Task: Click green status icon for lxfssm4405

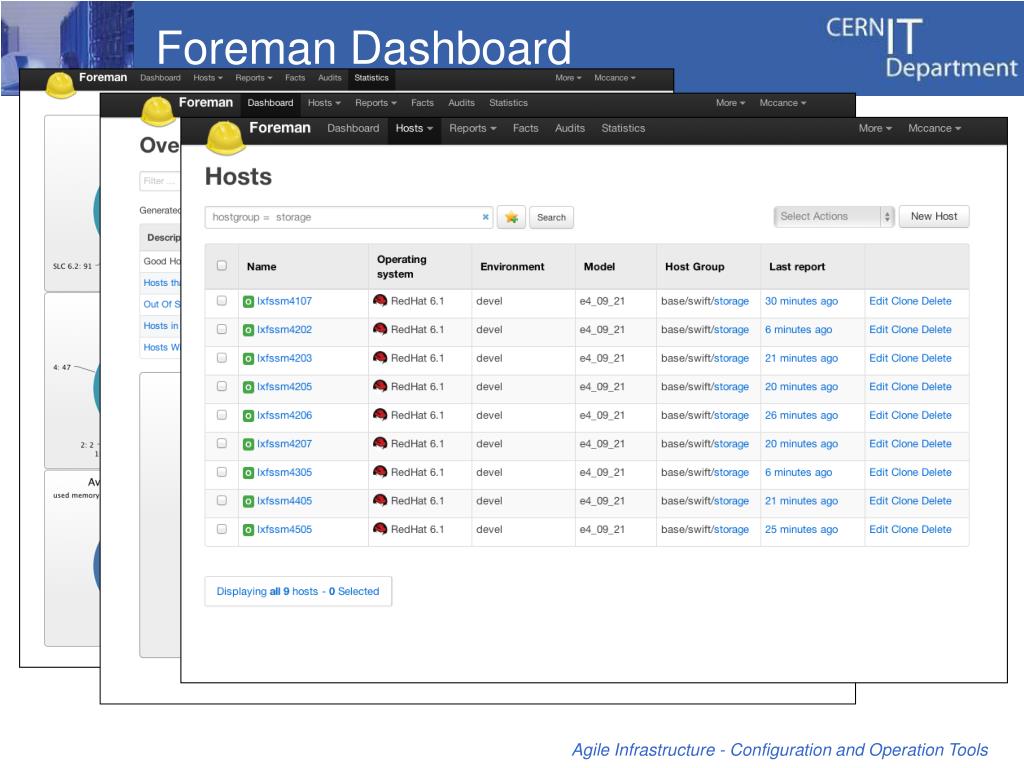Action: coord(248,502)
